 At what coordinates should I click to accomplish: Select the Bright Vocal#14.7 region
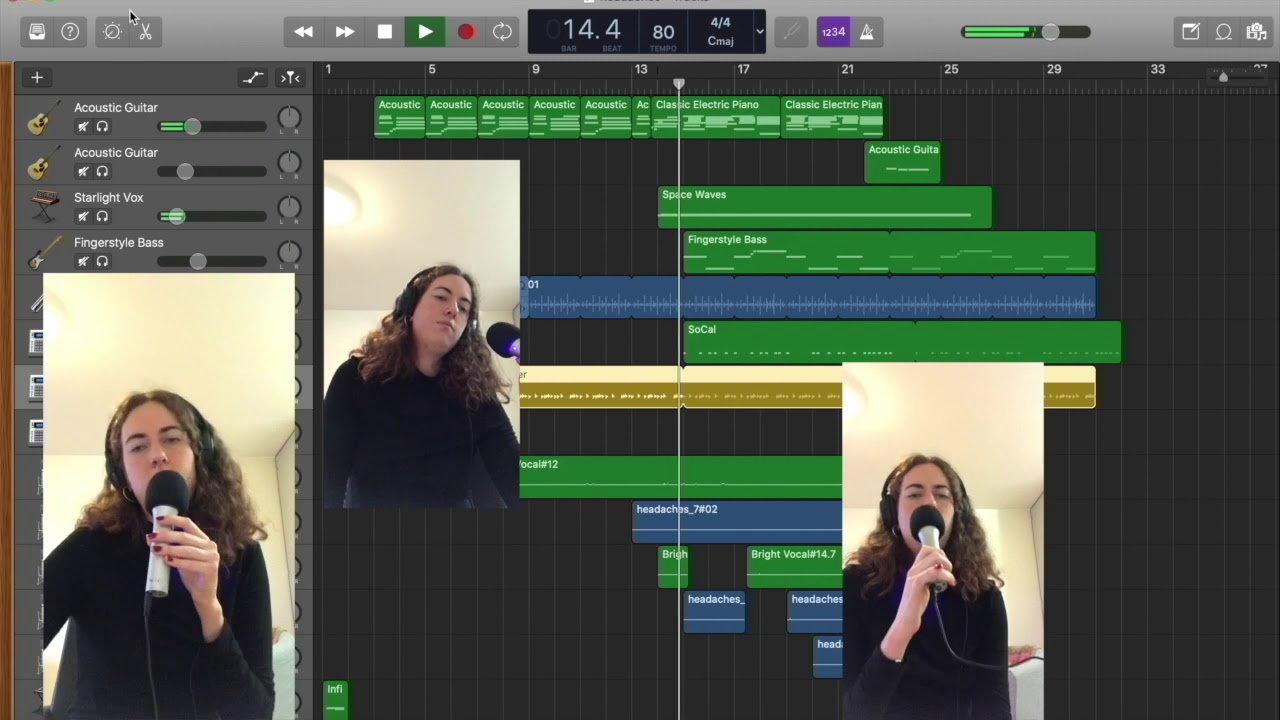coord(795,568)
